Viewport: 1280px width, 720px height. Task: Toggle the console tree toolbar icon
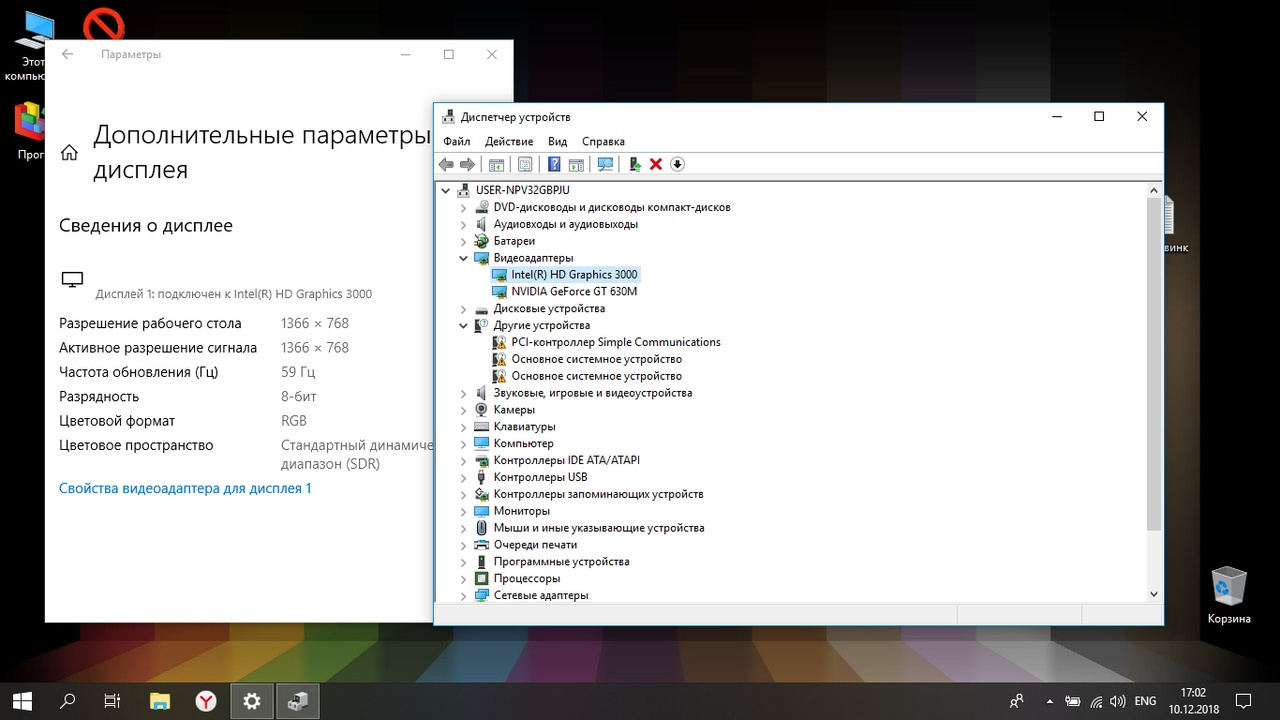point(496,164)
